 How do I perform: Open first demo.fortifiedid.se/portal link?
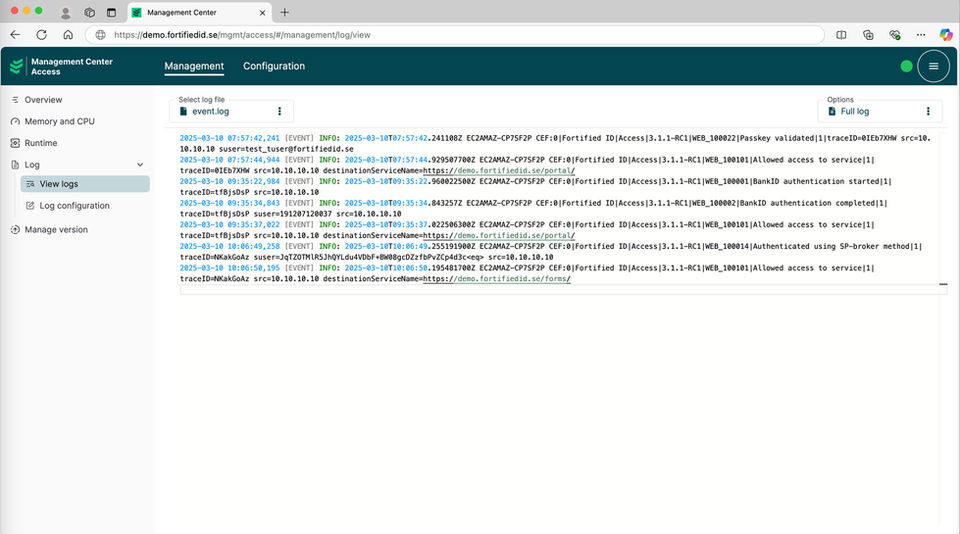[498, 171]
